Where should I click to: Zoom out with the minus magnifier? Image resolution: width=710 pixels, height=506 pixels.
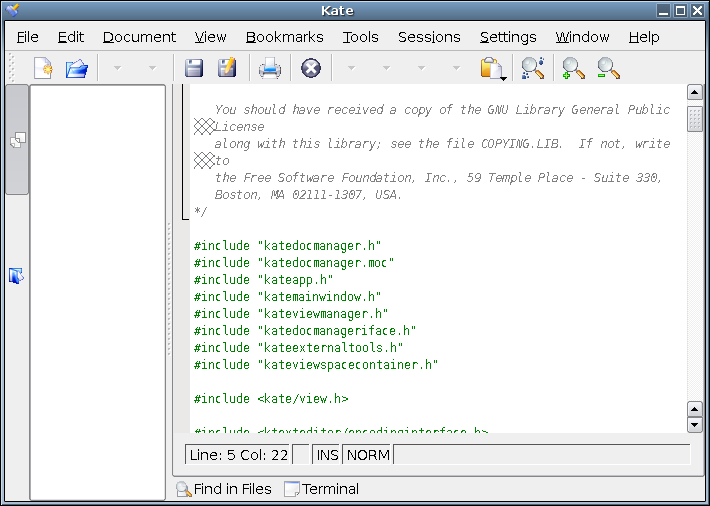pos(608,68)
